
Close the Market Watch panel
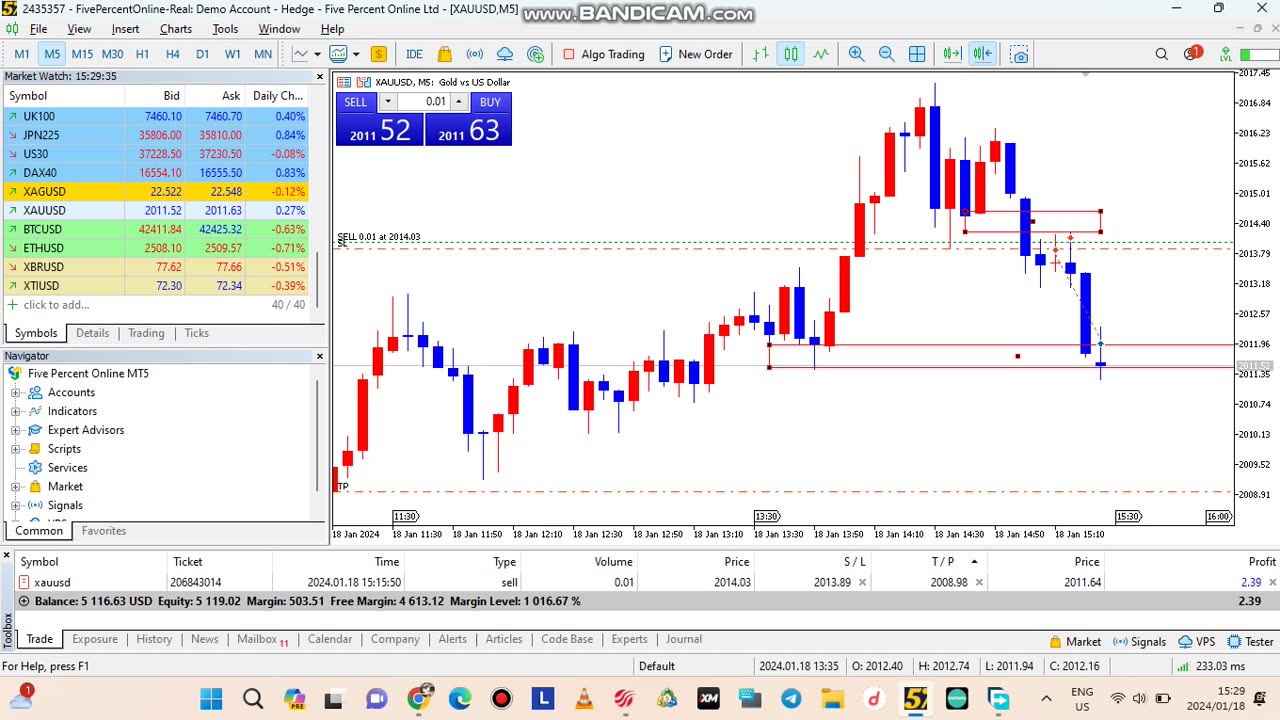(x=320, y=76)
